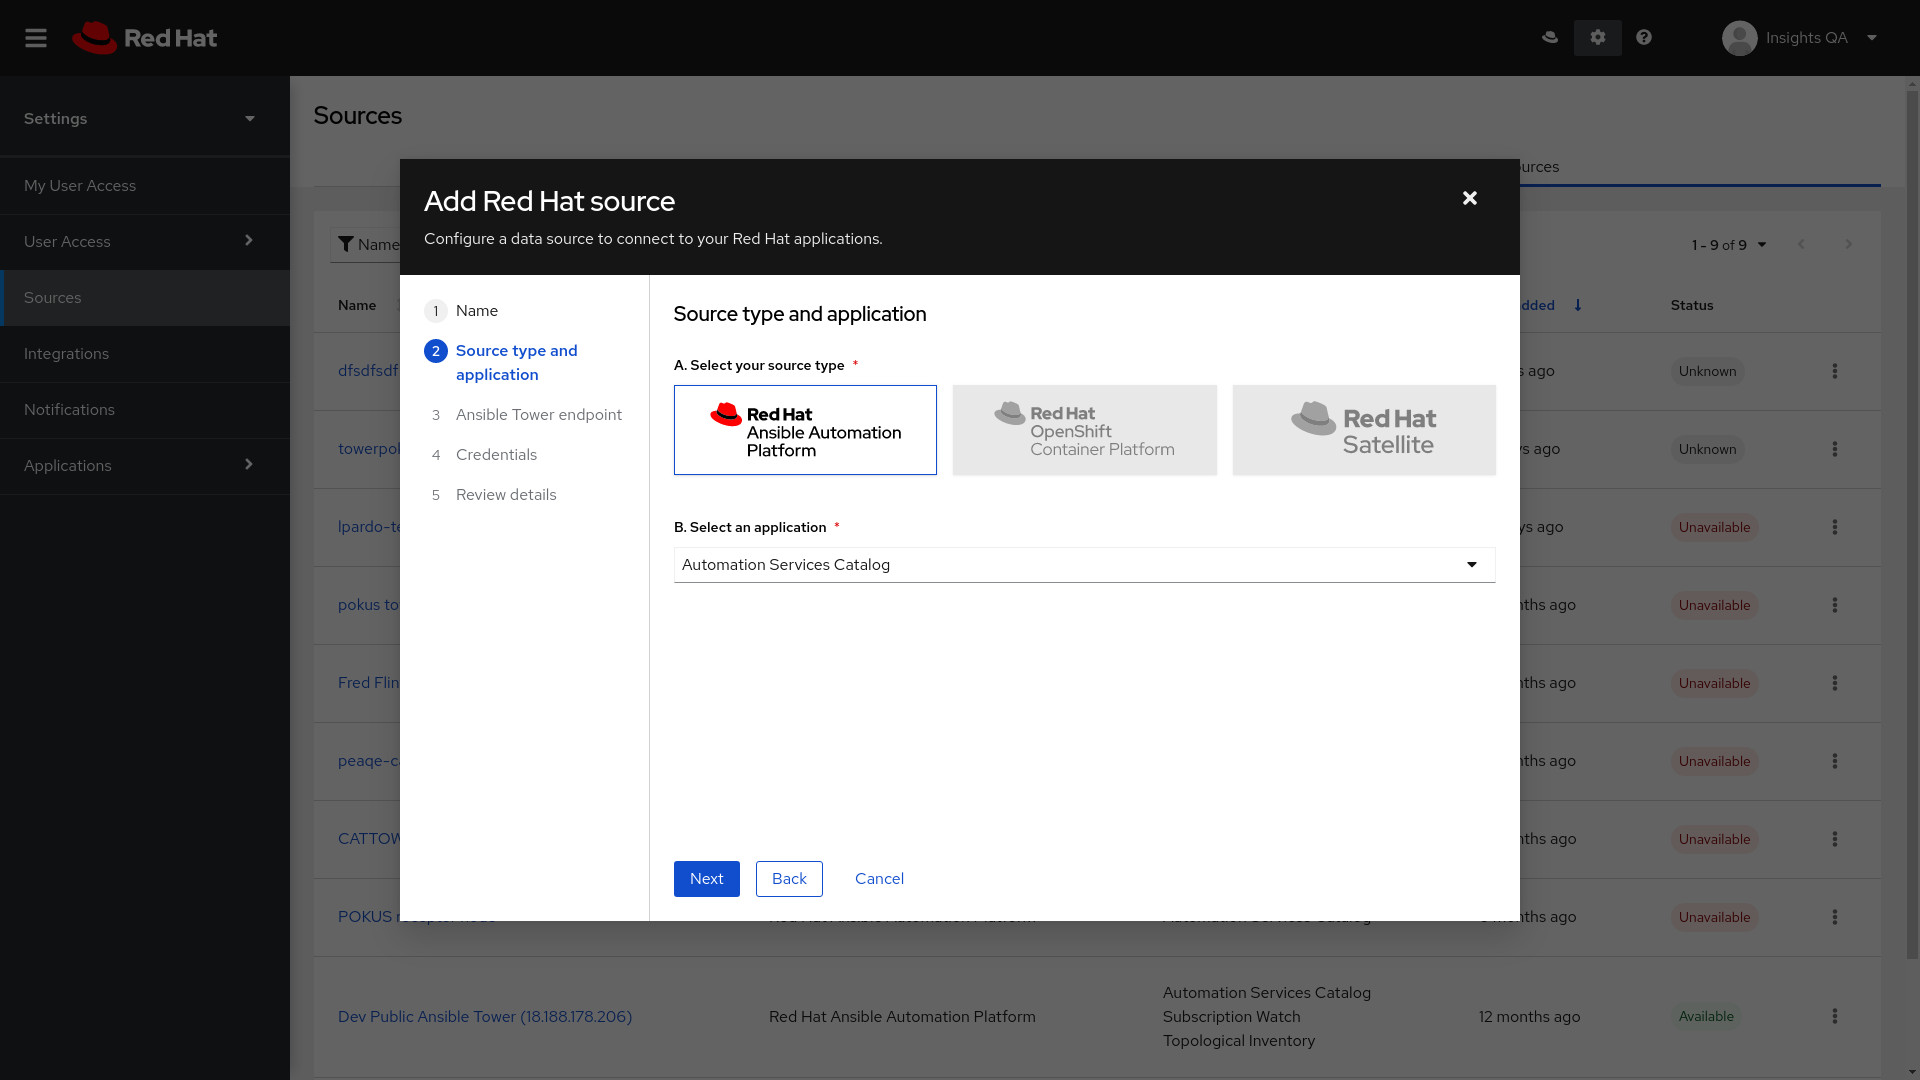Toggle the hamburger menu sidebar

[x=36, y=37]
